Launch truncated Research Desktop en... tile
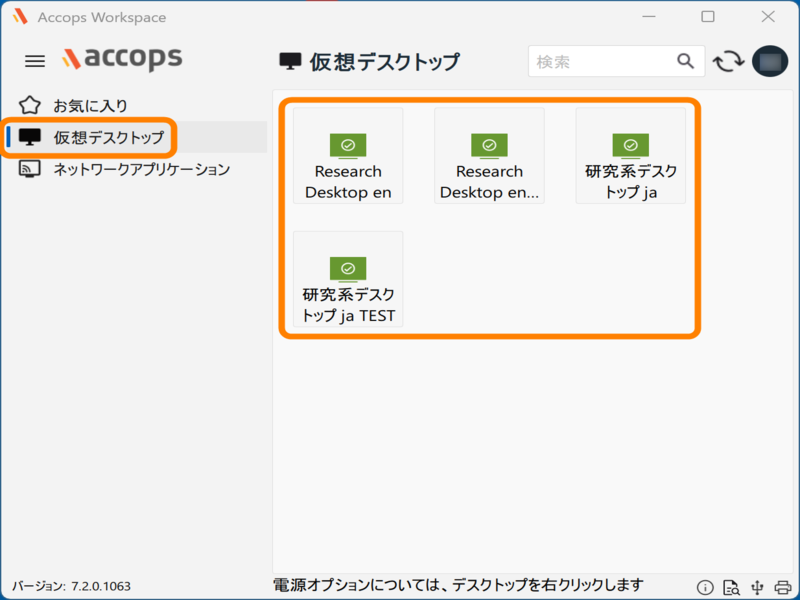Viewport: 800px width, 600px height. (x=489, y=156)
